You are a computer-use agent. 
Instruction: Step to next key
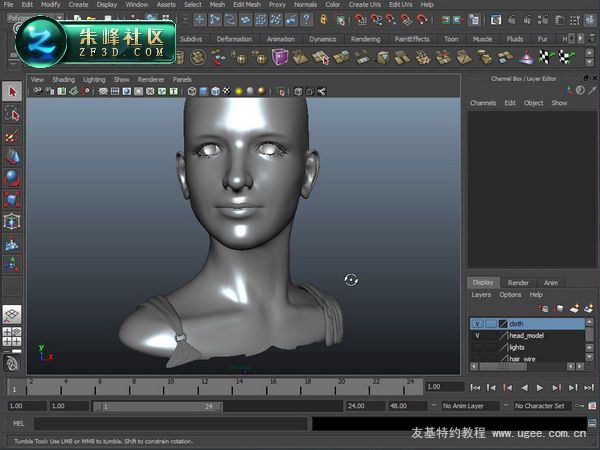[556, 388]
